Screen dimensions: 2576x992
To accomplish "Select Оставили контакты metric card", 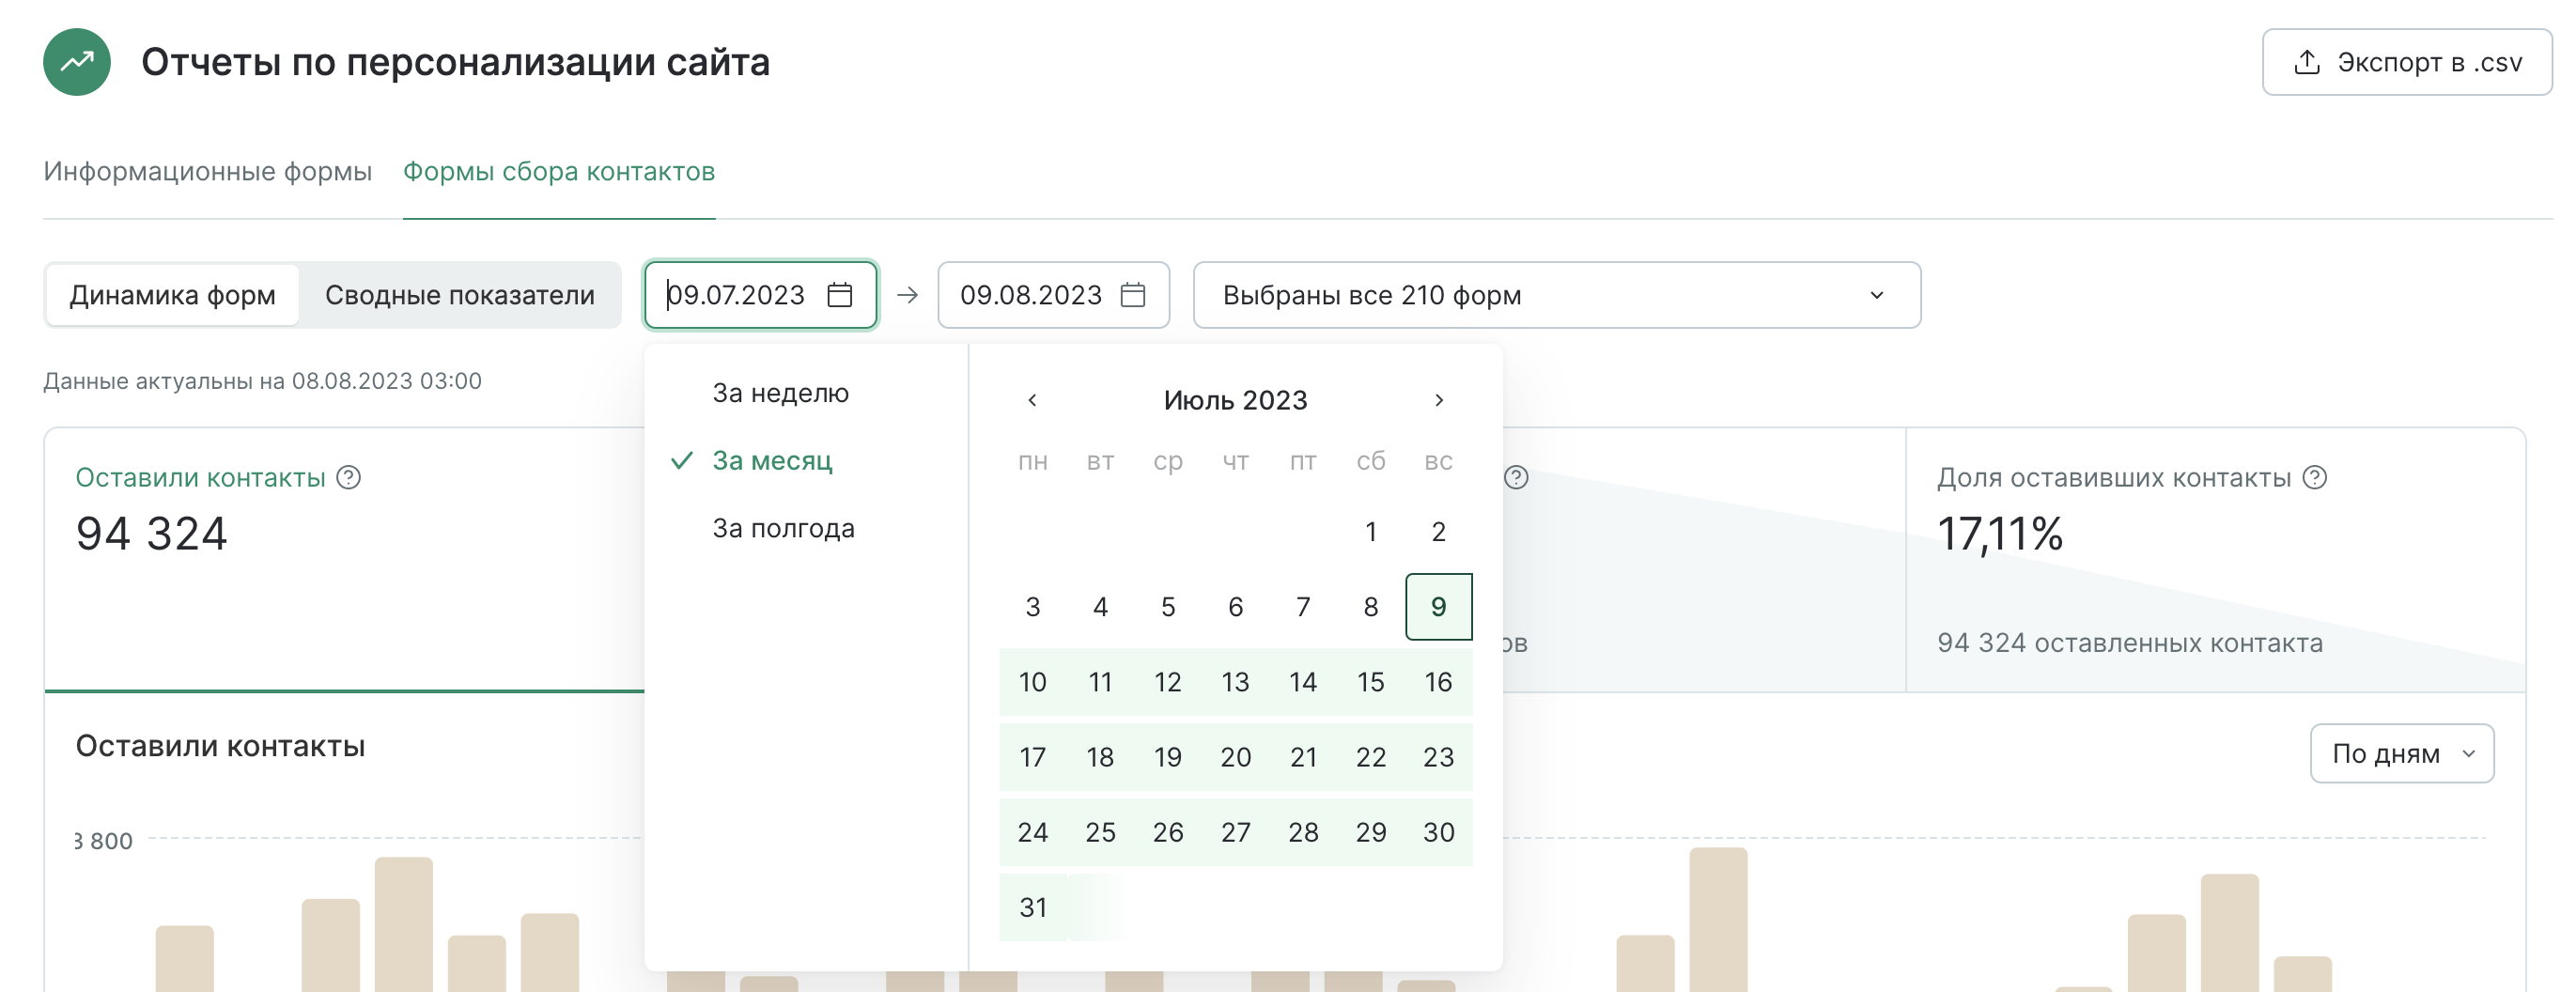I will pos(345,560).
